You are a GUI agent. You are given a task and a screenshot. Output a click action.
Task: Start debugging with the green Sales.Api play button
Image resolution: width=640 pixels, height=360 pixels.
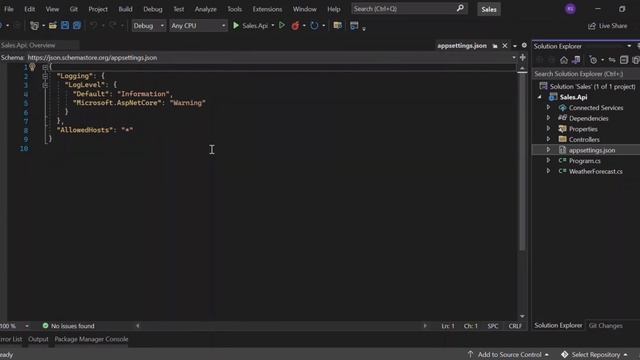point(236,25)
